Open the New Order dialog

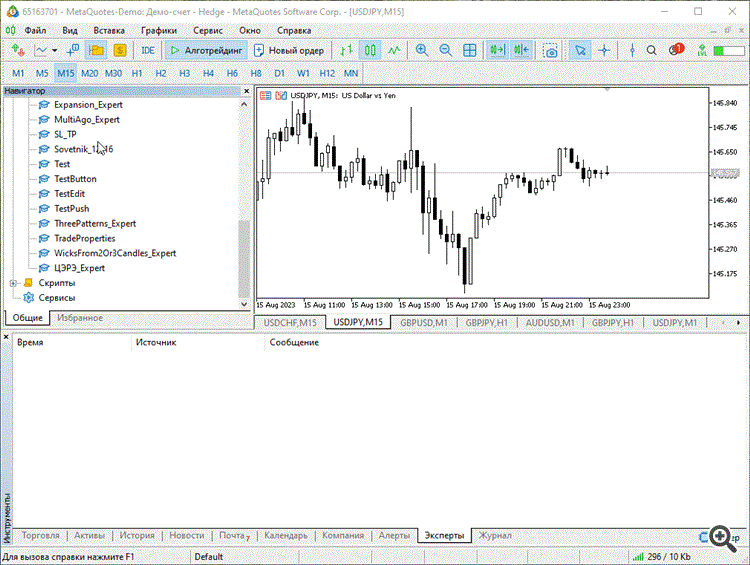click(x=289, y=50)
